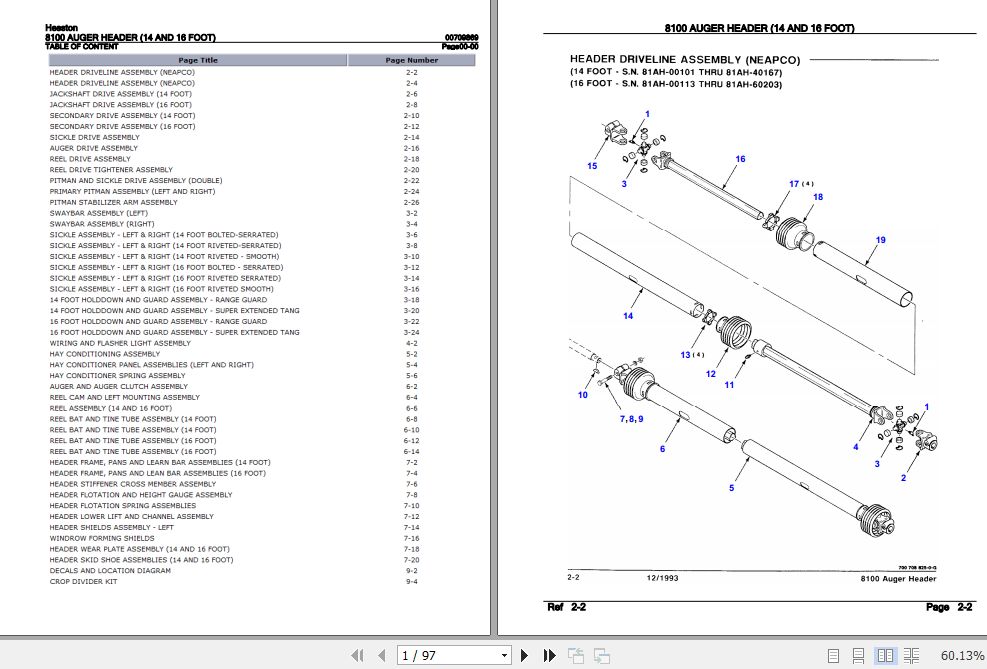Enable book view with continuous facing pages
This screenshot has width=987, height=669.
point(911,655)
